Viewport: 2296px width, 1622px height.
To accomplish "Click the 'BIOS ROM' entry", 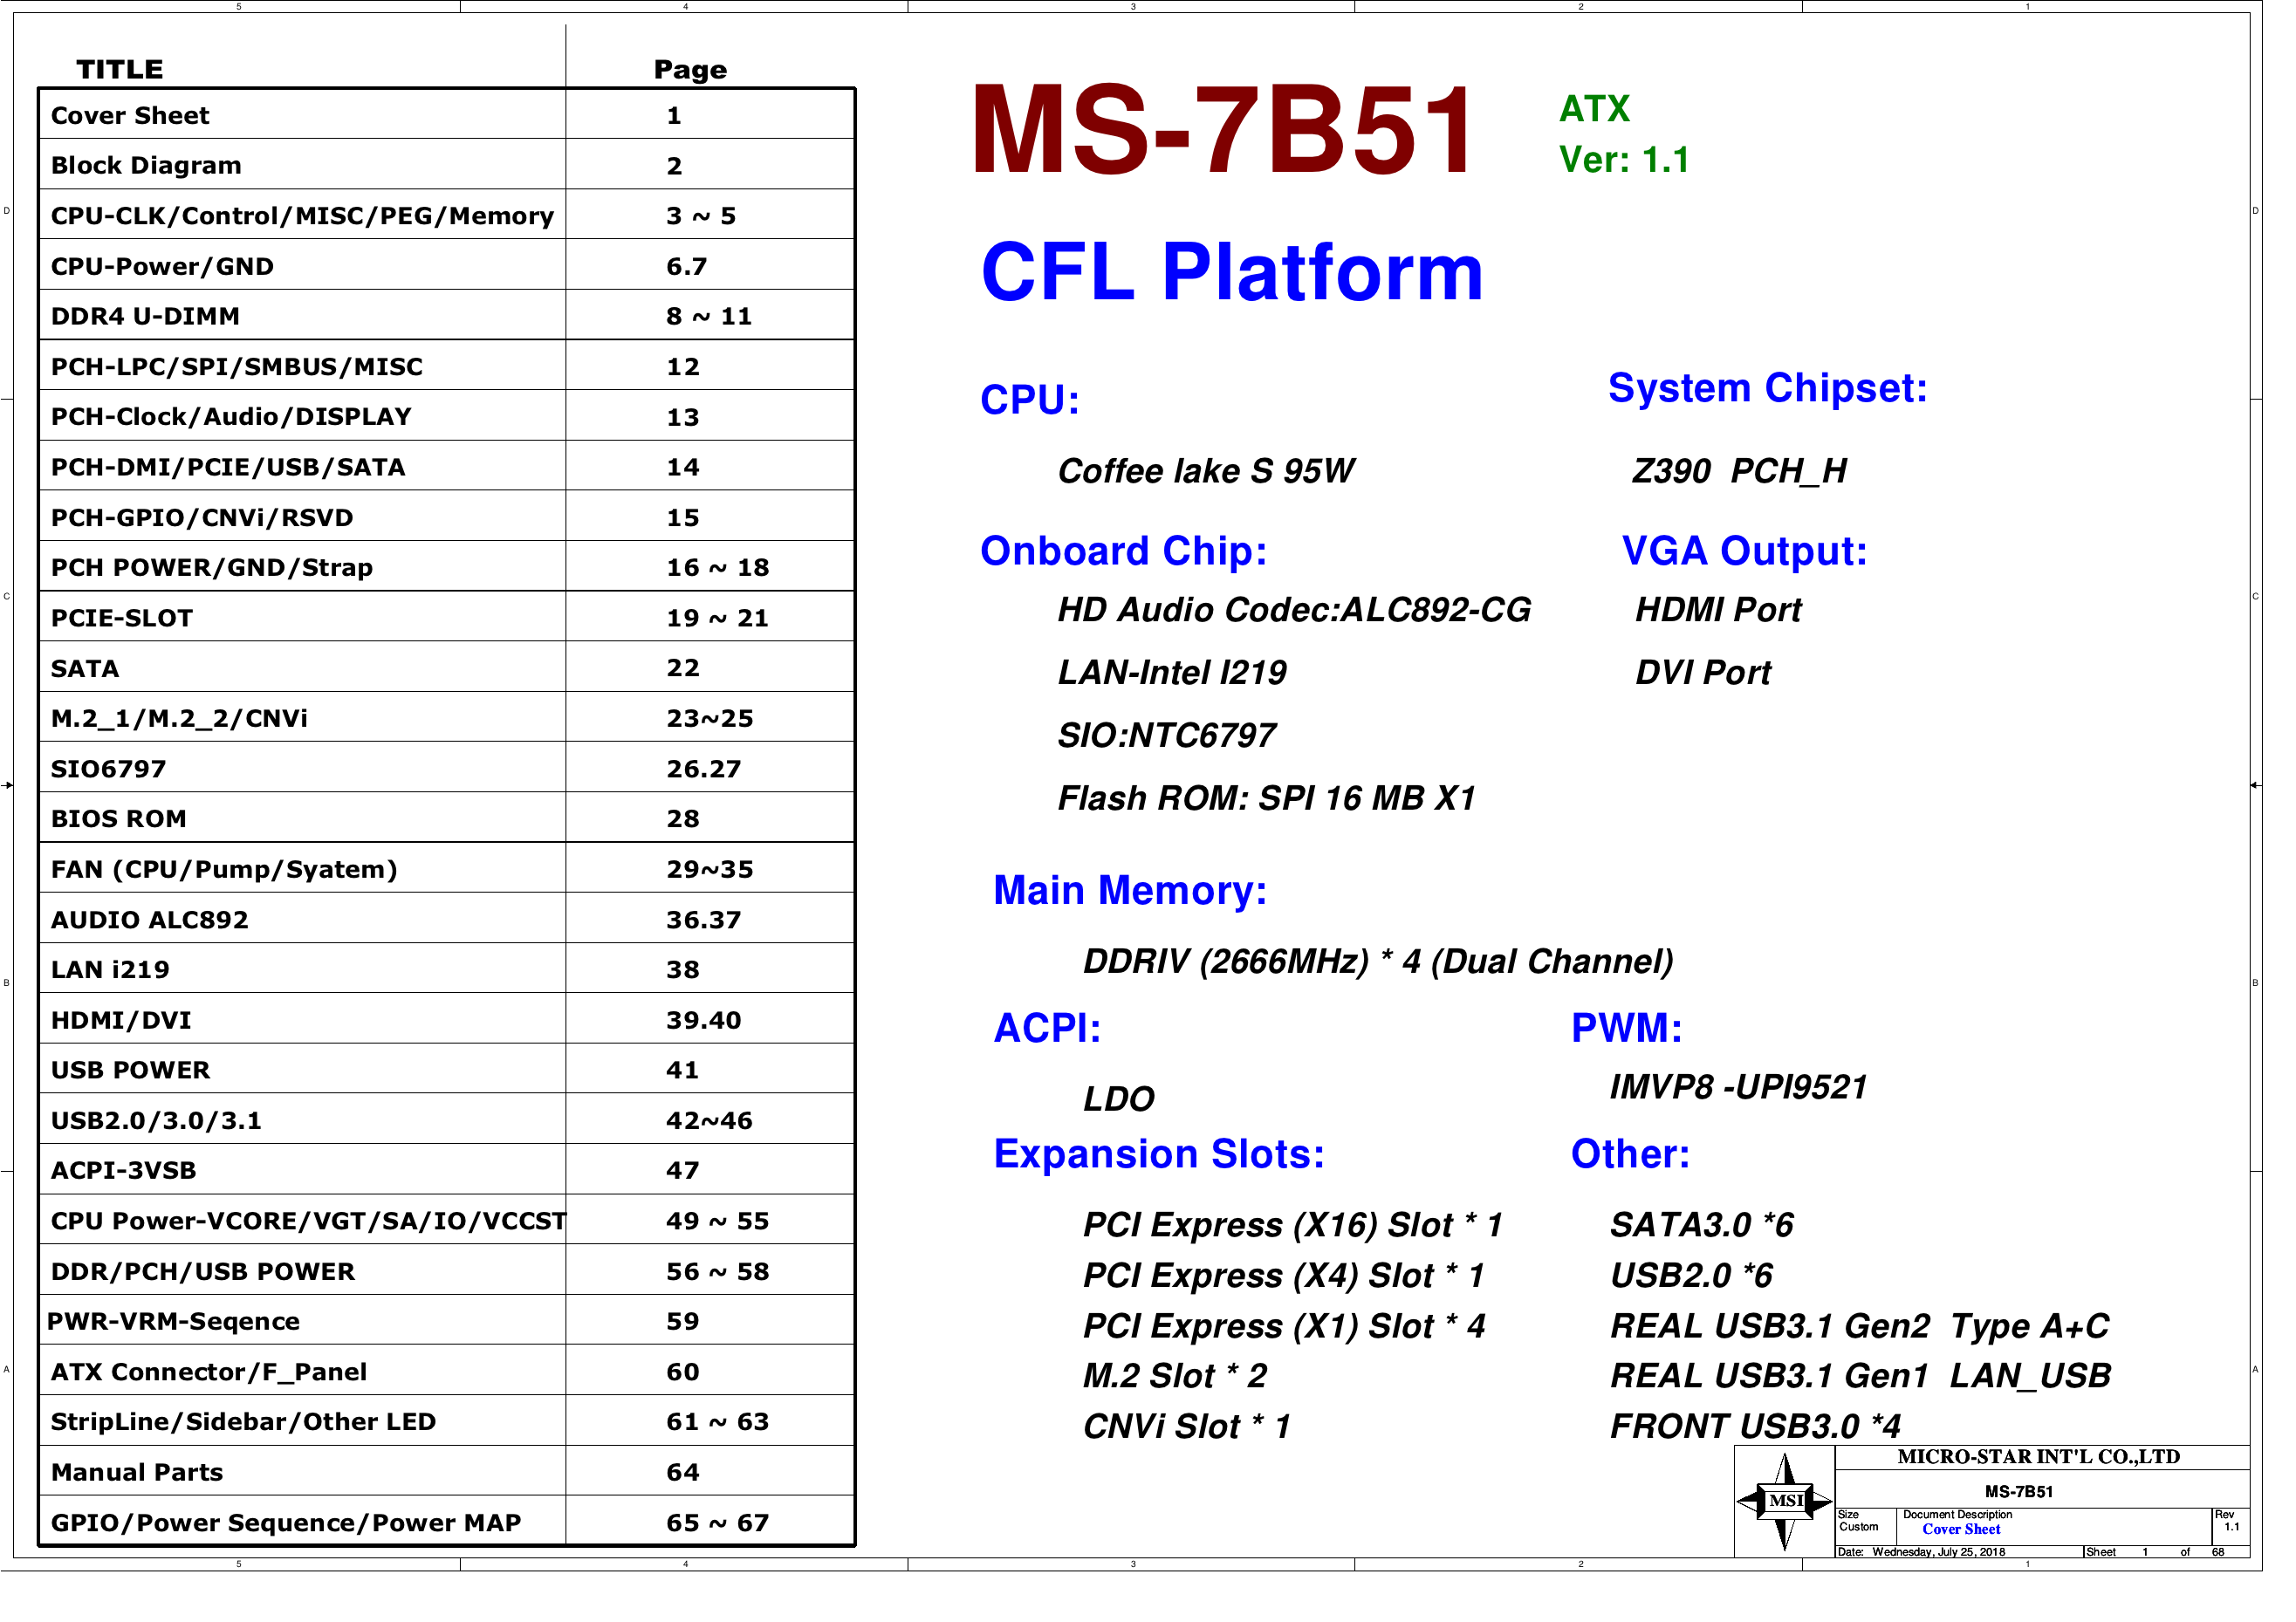I will 118,820.
